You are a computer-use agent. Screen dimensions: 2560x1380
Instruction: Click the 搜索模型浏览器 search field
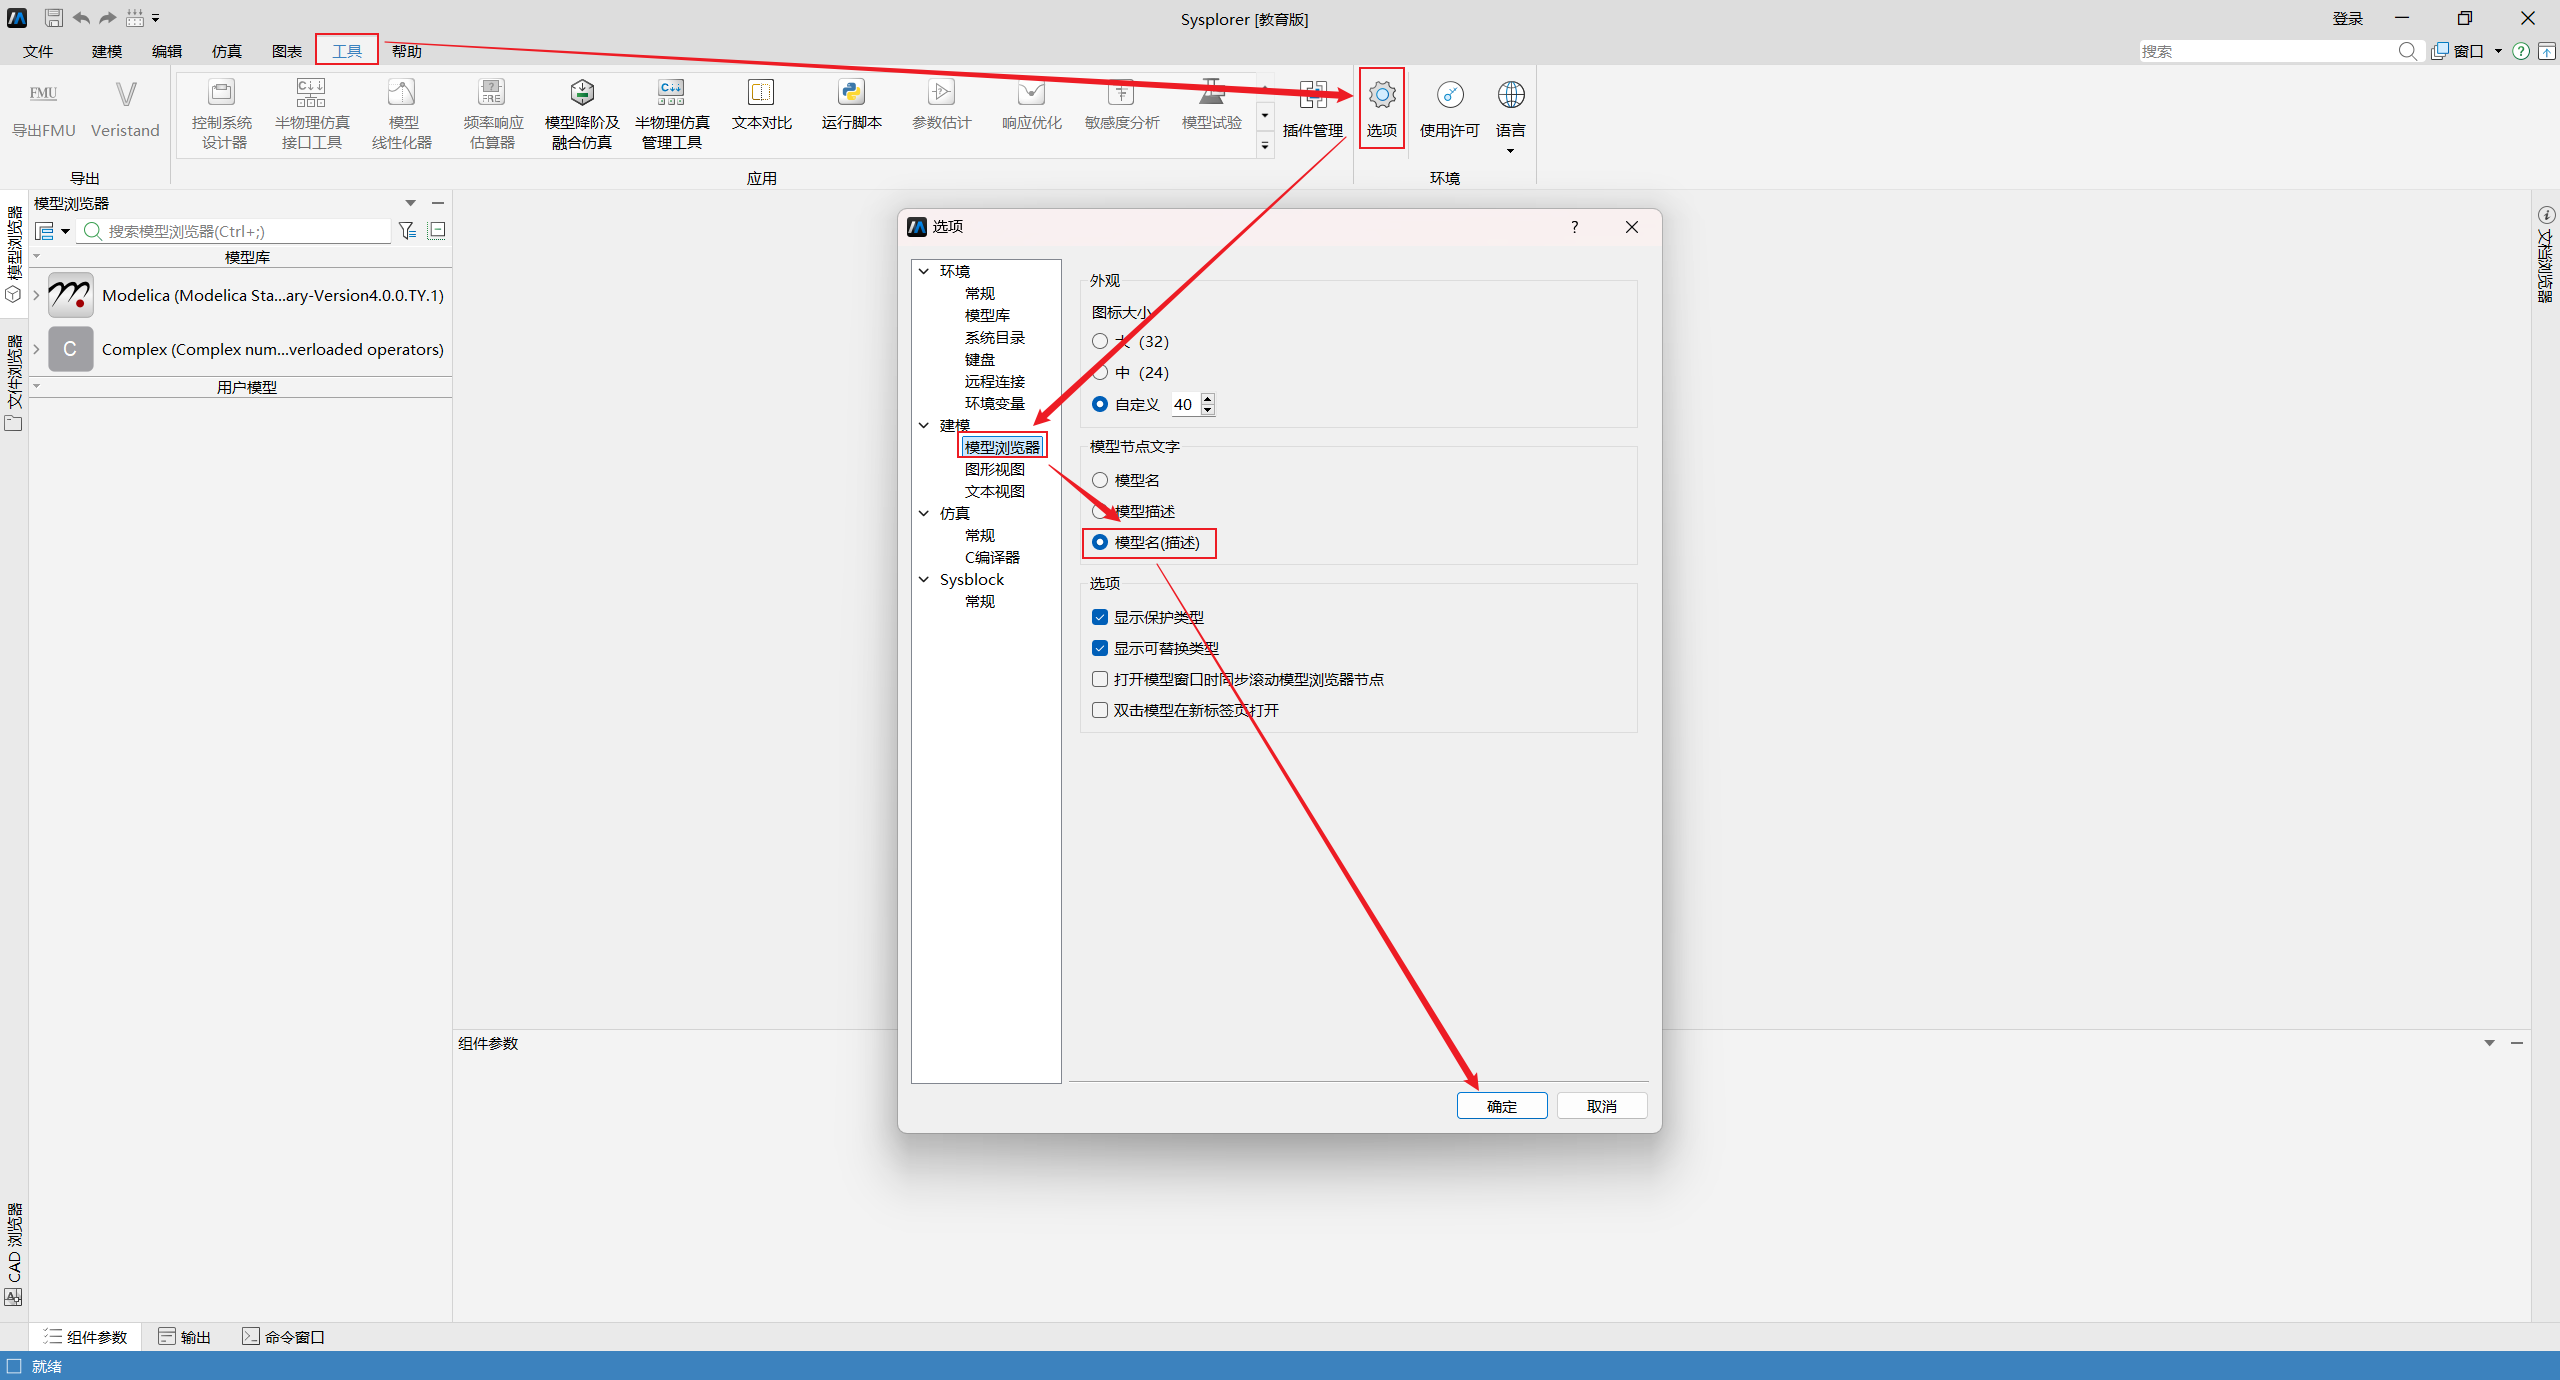236,231
